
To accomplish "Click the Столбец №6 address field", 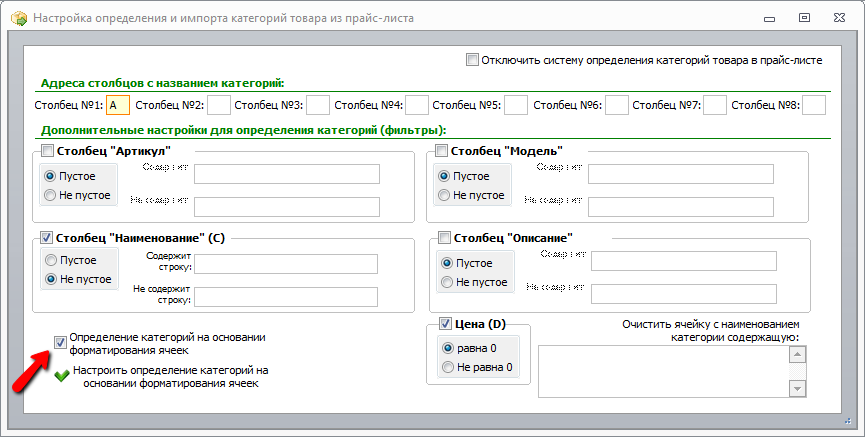I will coord(617,105).
